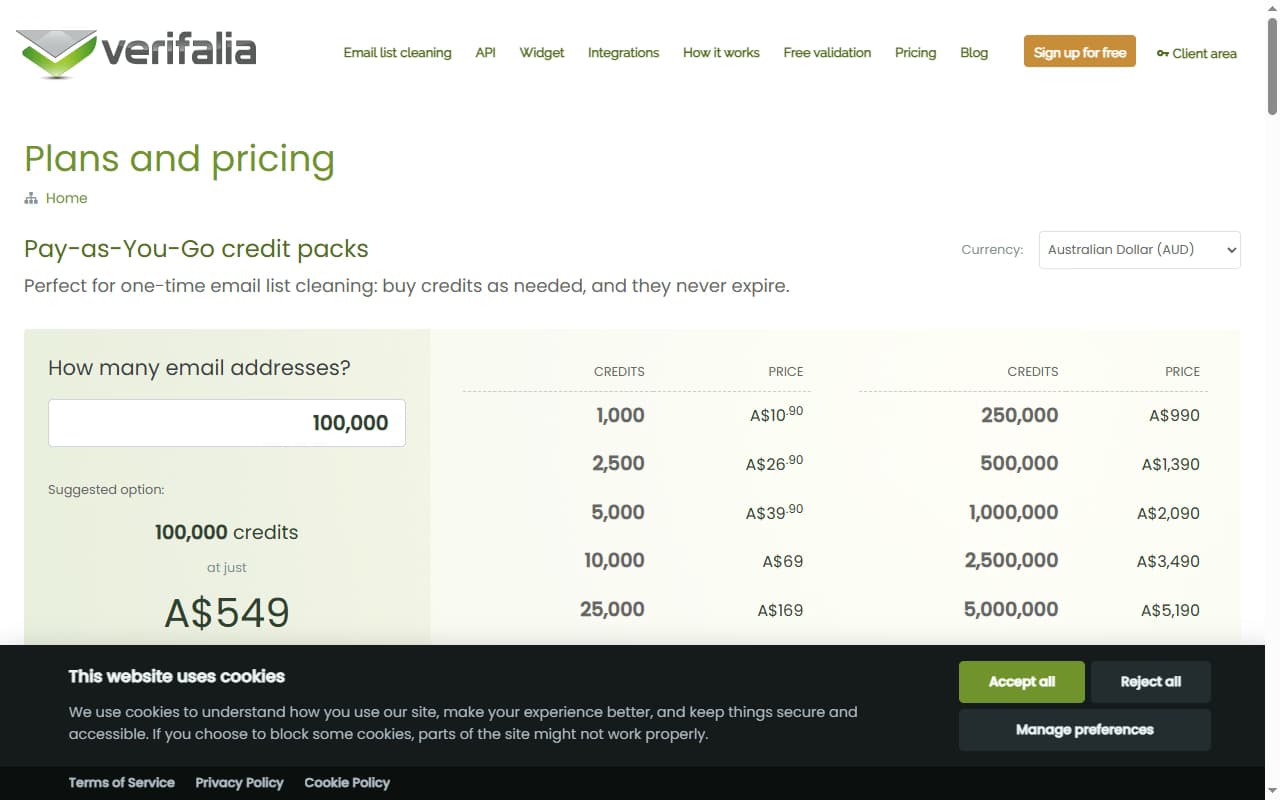Click the A$69 price
1280x800 pixels.
[783, 562]
